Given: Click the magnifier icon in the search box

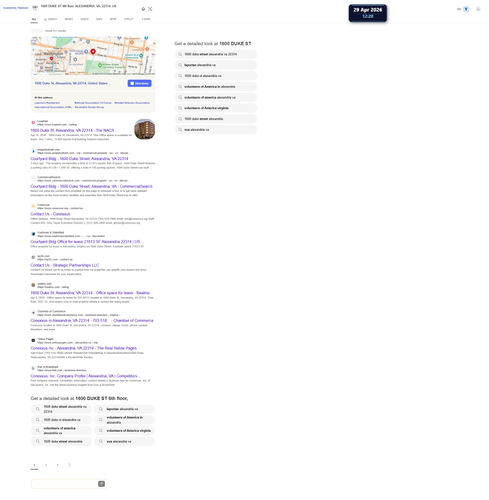Looking at the screenshot, I should pos(35,8).
